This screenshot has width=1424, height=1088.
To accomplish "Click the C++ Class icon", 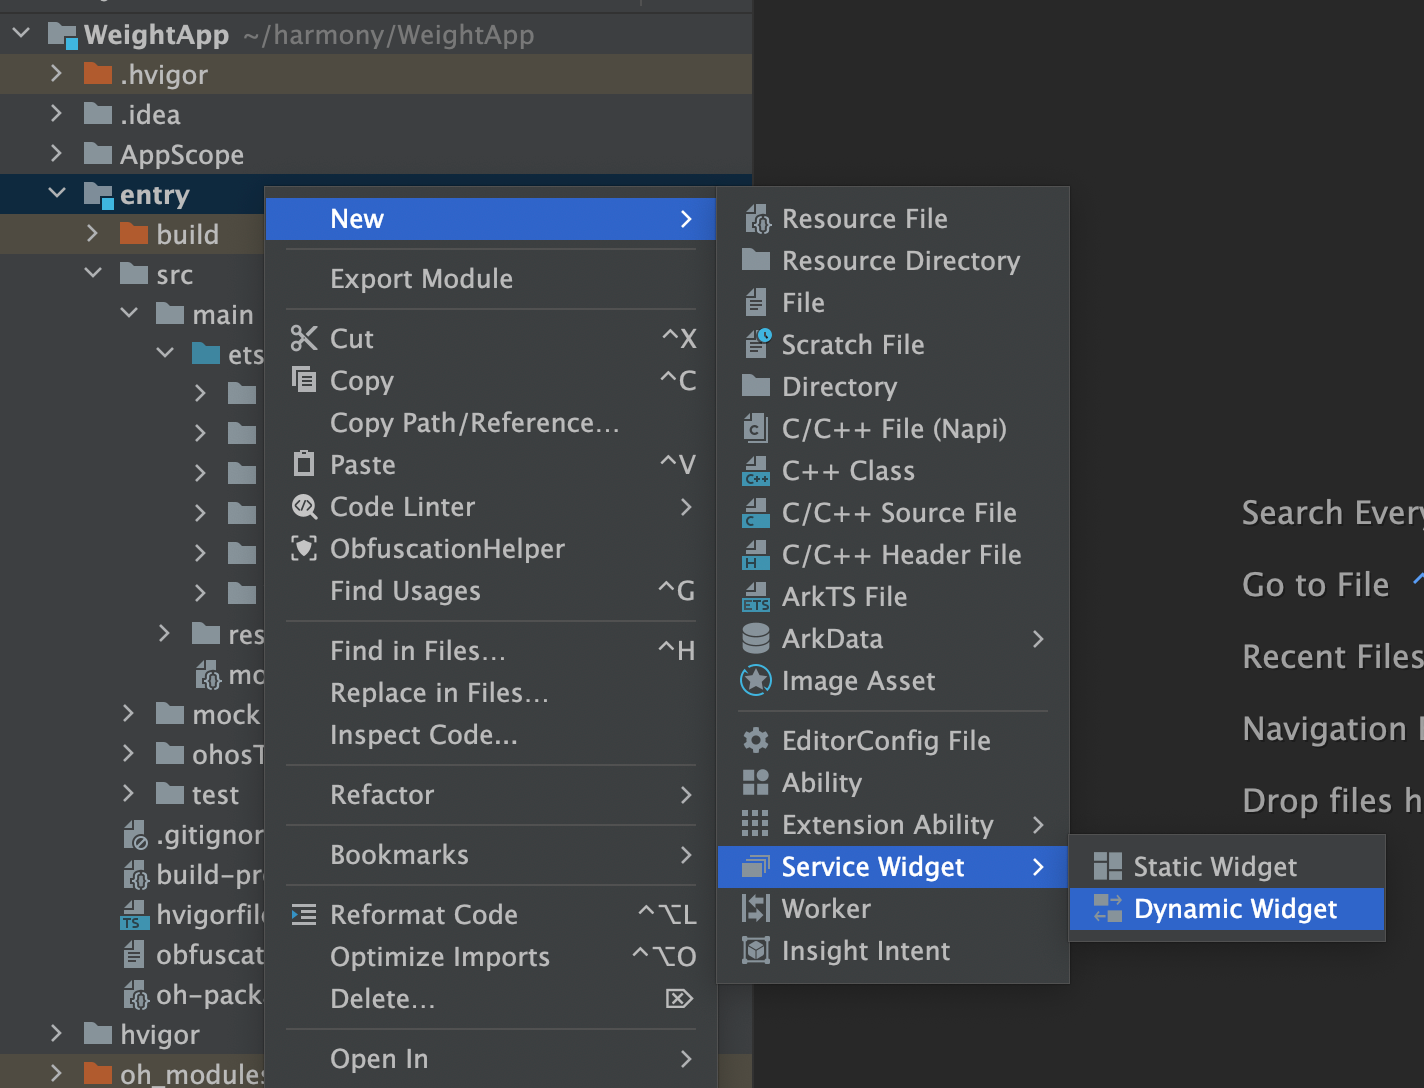I will pyautogui.click(x=757, y=471).
